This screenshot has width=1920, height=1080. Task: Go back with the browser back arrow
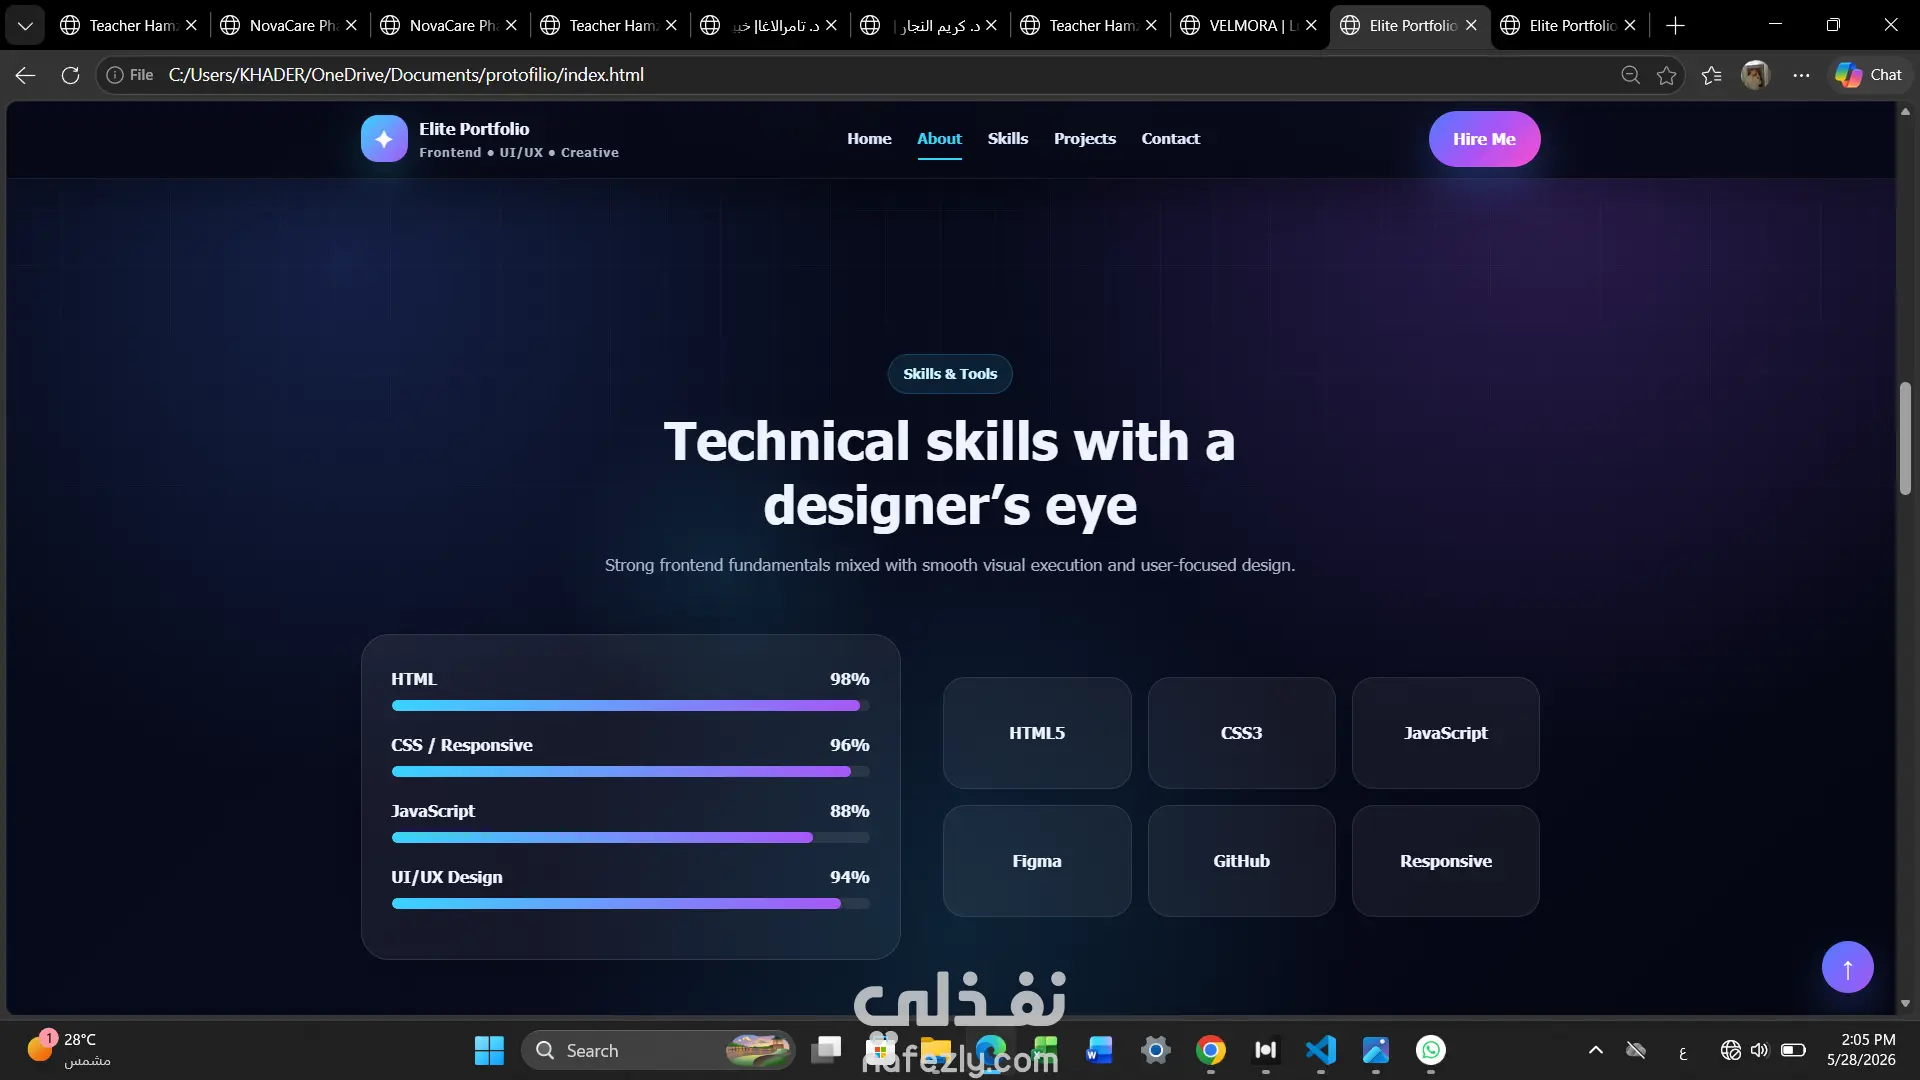[26, 75]
